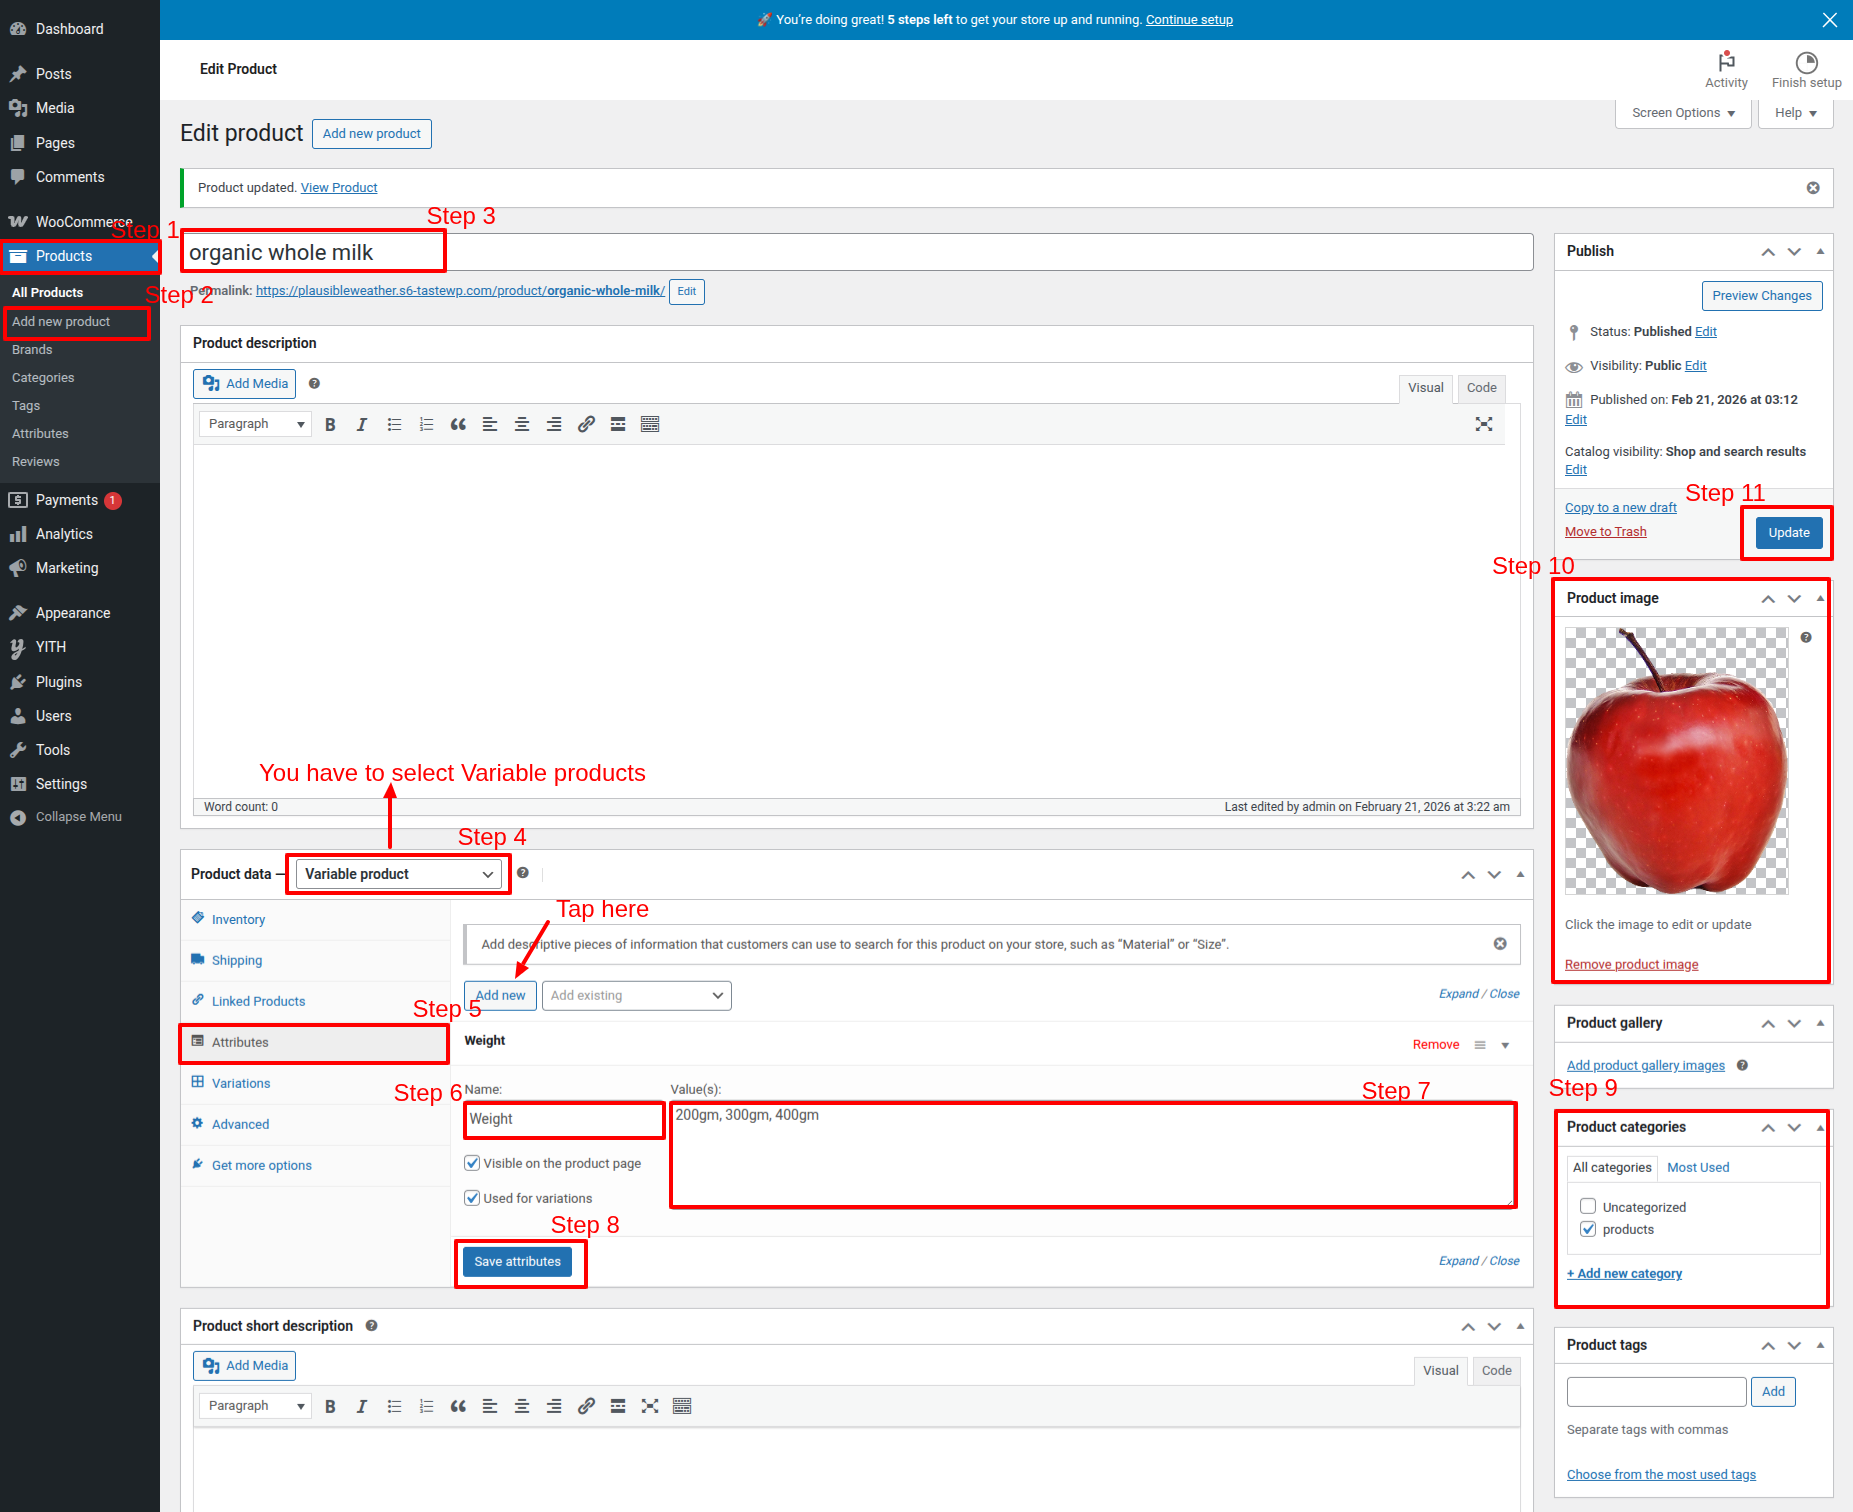Click the Insert link icon in description toolbar

586,425
